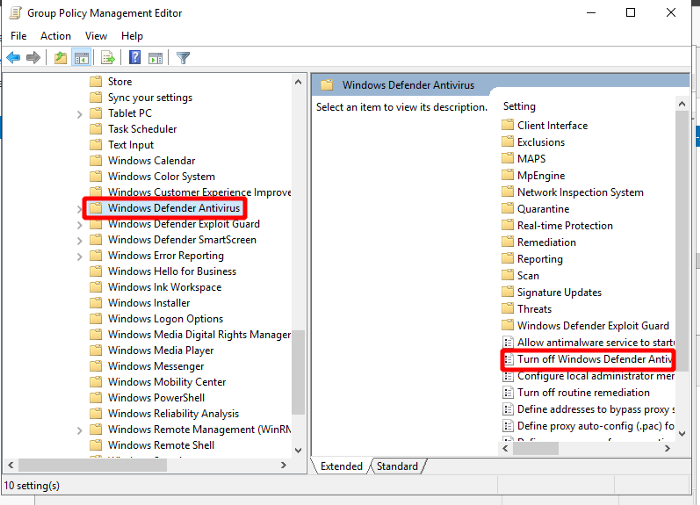This screenshot has height=505, width=700.
Task: Select Windows Remote Shell in tree
Action: pyautogui.click(x=161, y=445)
